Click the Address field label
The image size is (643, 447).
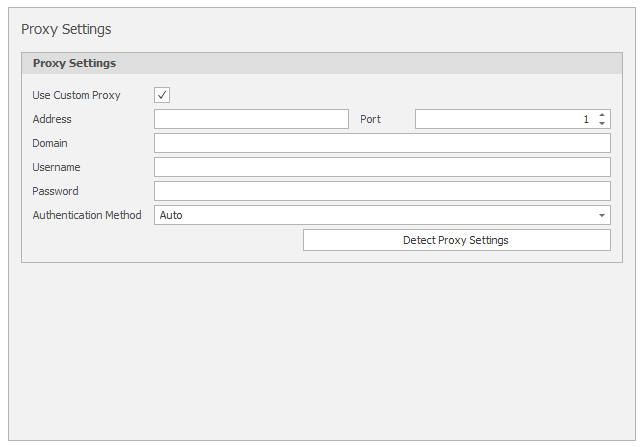(52, 119)
